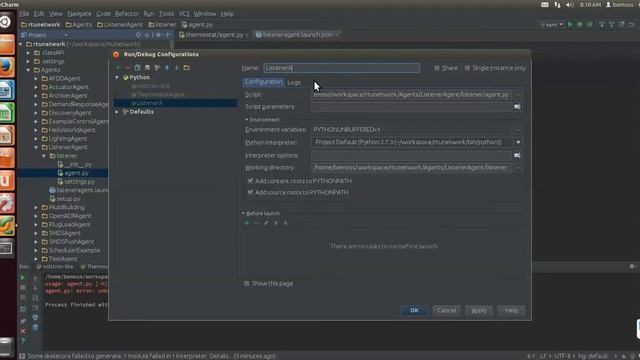Viewport: 640px width, 360px height.
Task: Remove configuration with the red minus icon
Action: pos(128,68)
